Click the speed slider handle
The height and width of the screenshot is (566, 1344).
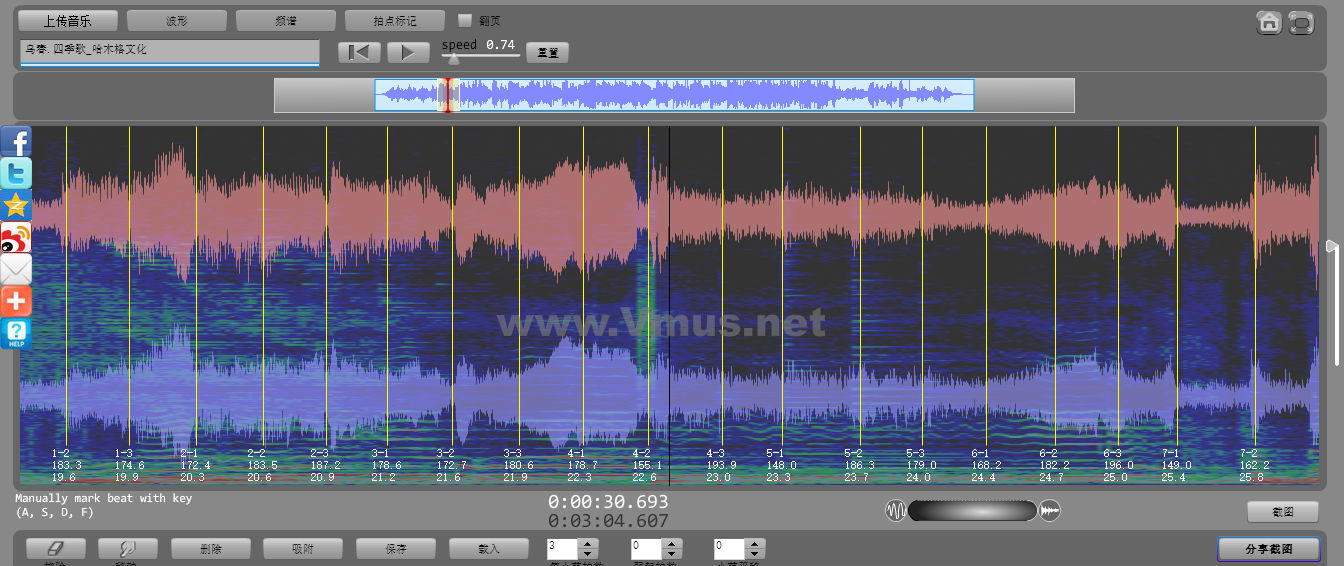tap(453, 58)
